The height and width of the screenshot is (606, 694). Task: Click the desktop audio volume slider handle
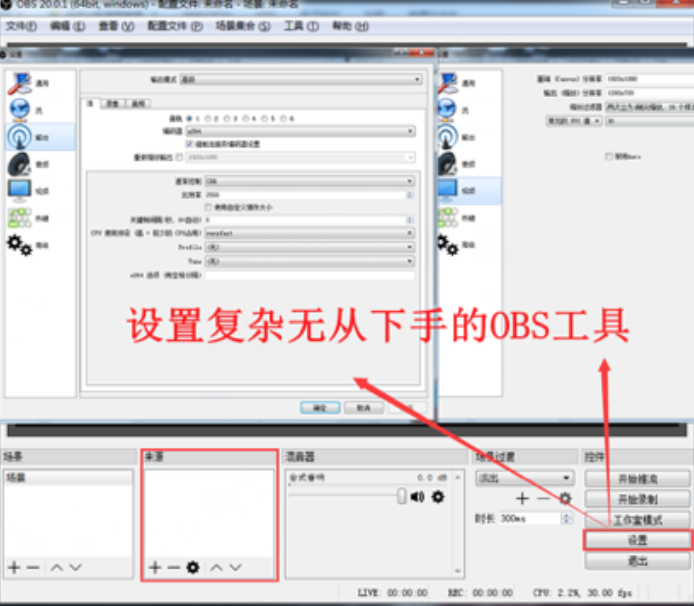[401, 496]
